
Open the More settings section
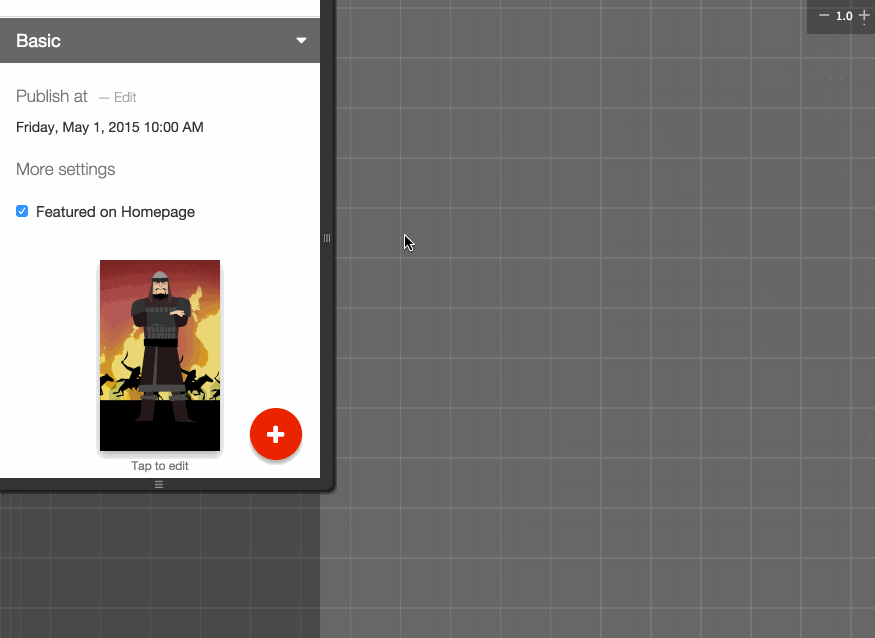(x=65, y=169)
